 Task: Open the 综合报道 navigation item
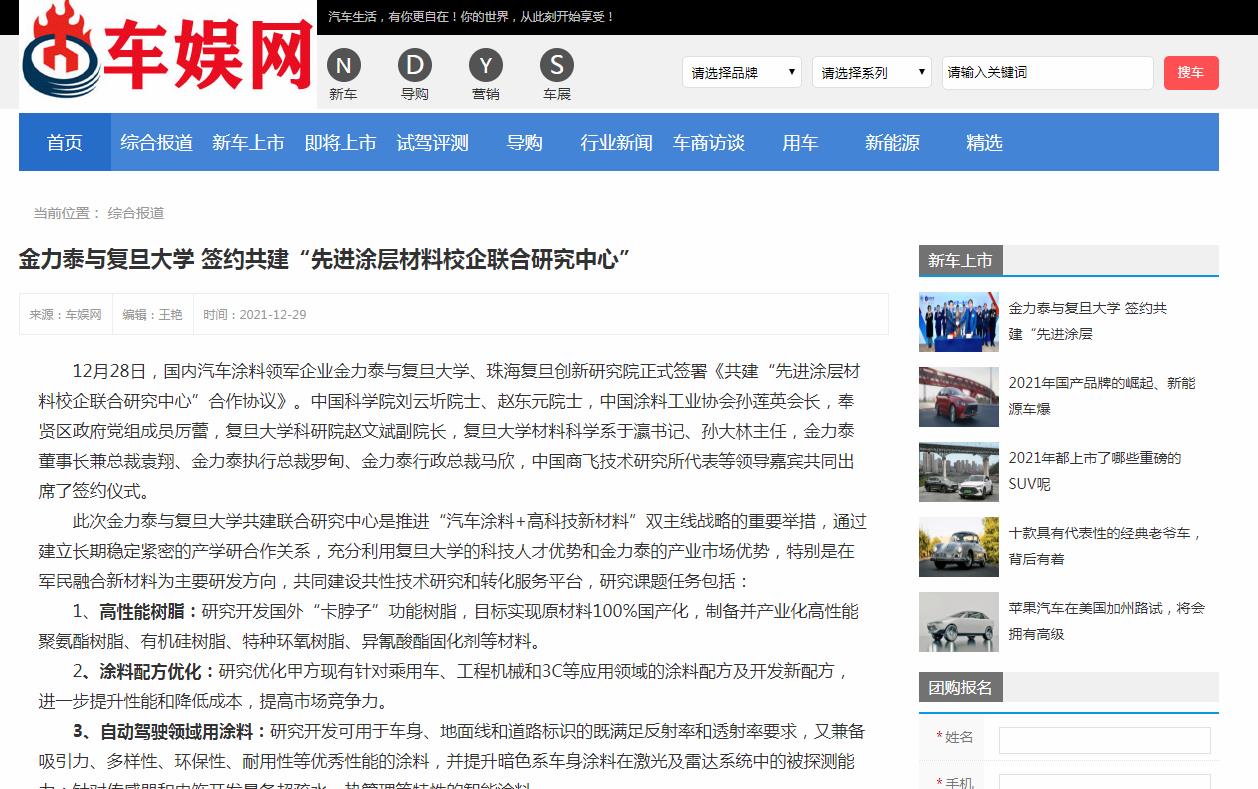(157, 142)
